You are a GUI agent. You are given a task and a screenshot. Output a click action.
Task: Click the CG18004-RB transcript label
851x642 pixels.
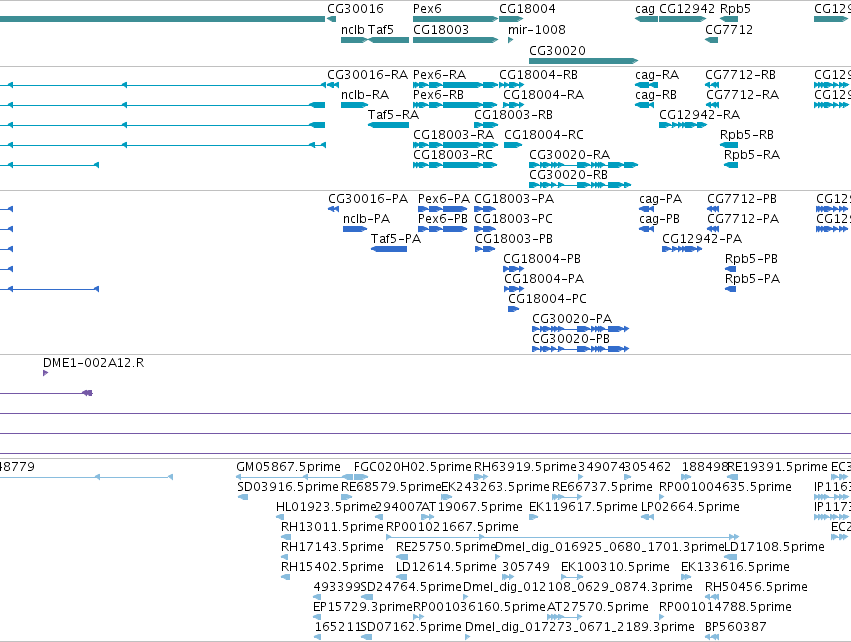538,74
